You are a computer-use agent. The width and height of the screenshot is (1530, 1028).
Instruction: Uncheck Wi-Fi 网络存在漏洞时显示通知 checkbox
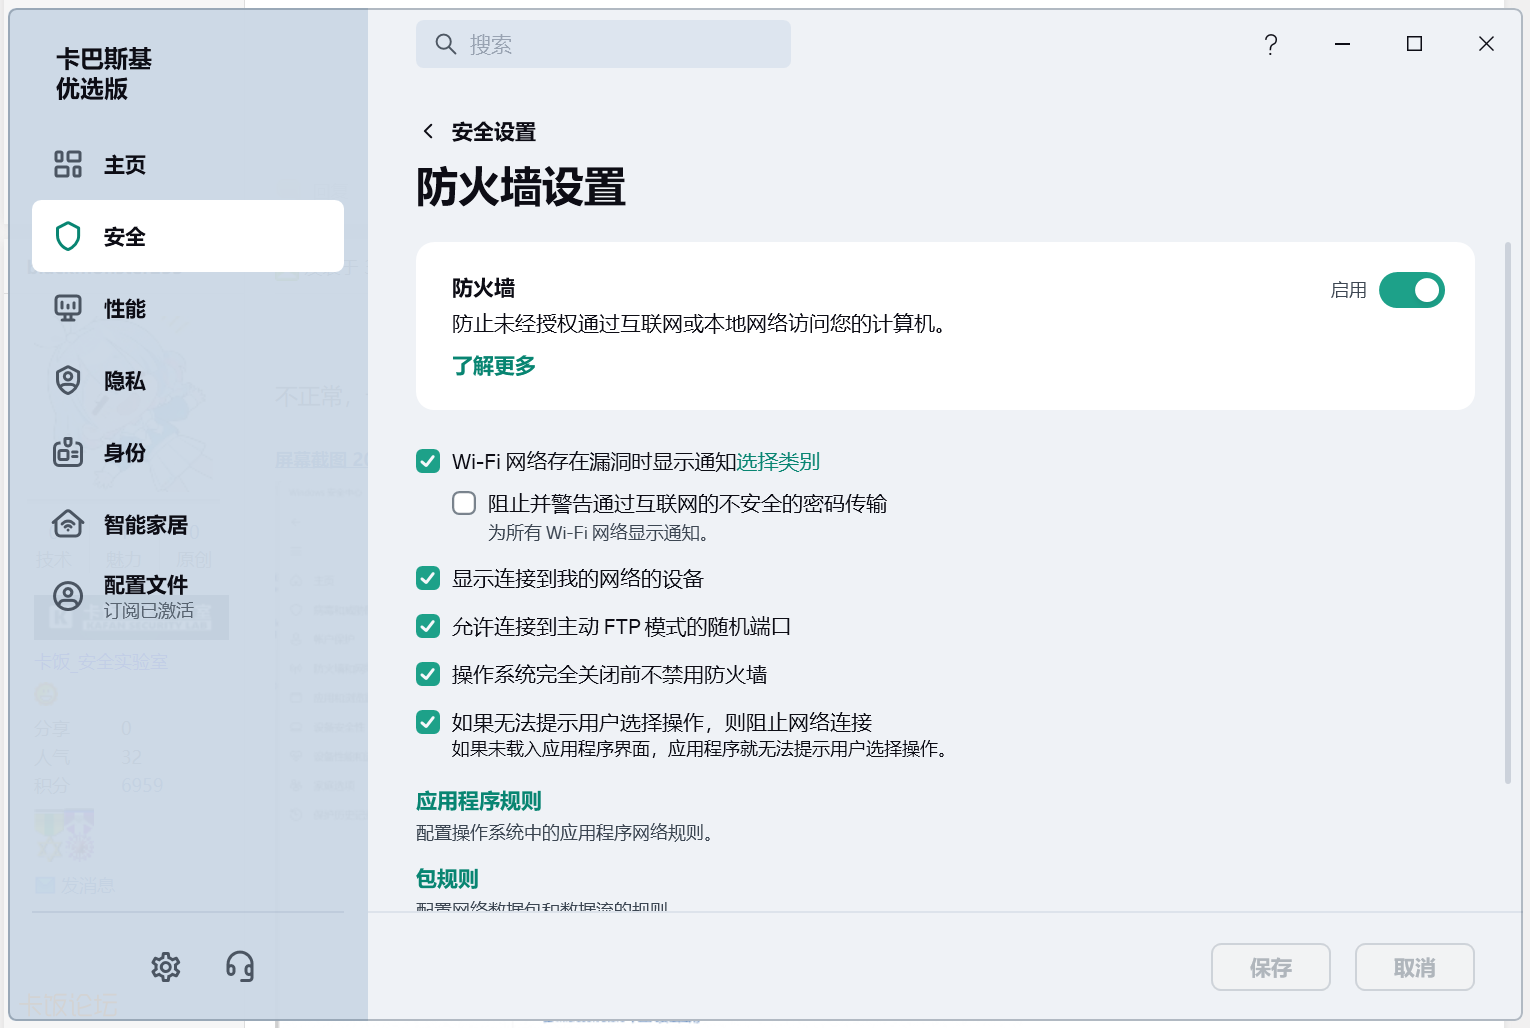(428, 461)
